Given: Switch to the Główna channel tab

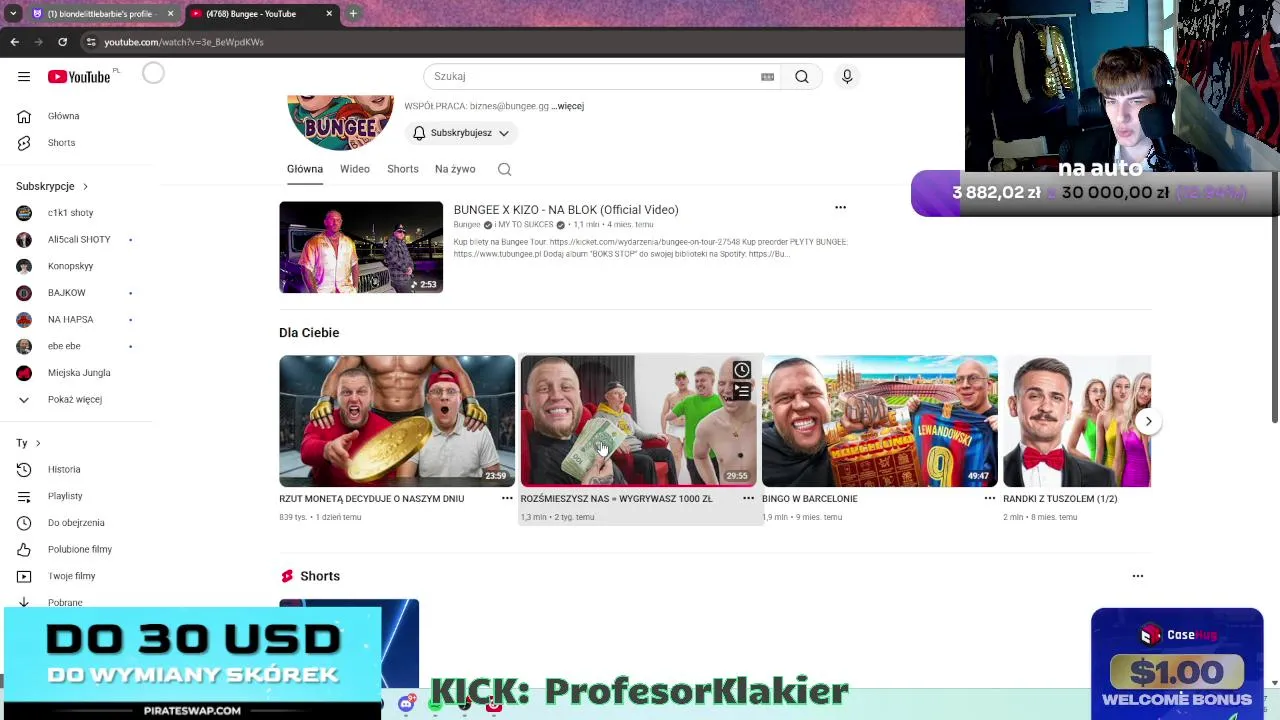Looking at the screenshot, I should pos(305,169).
